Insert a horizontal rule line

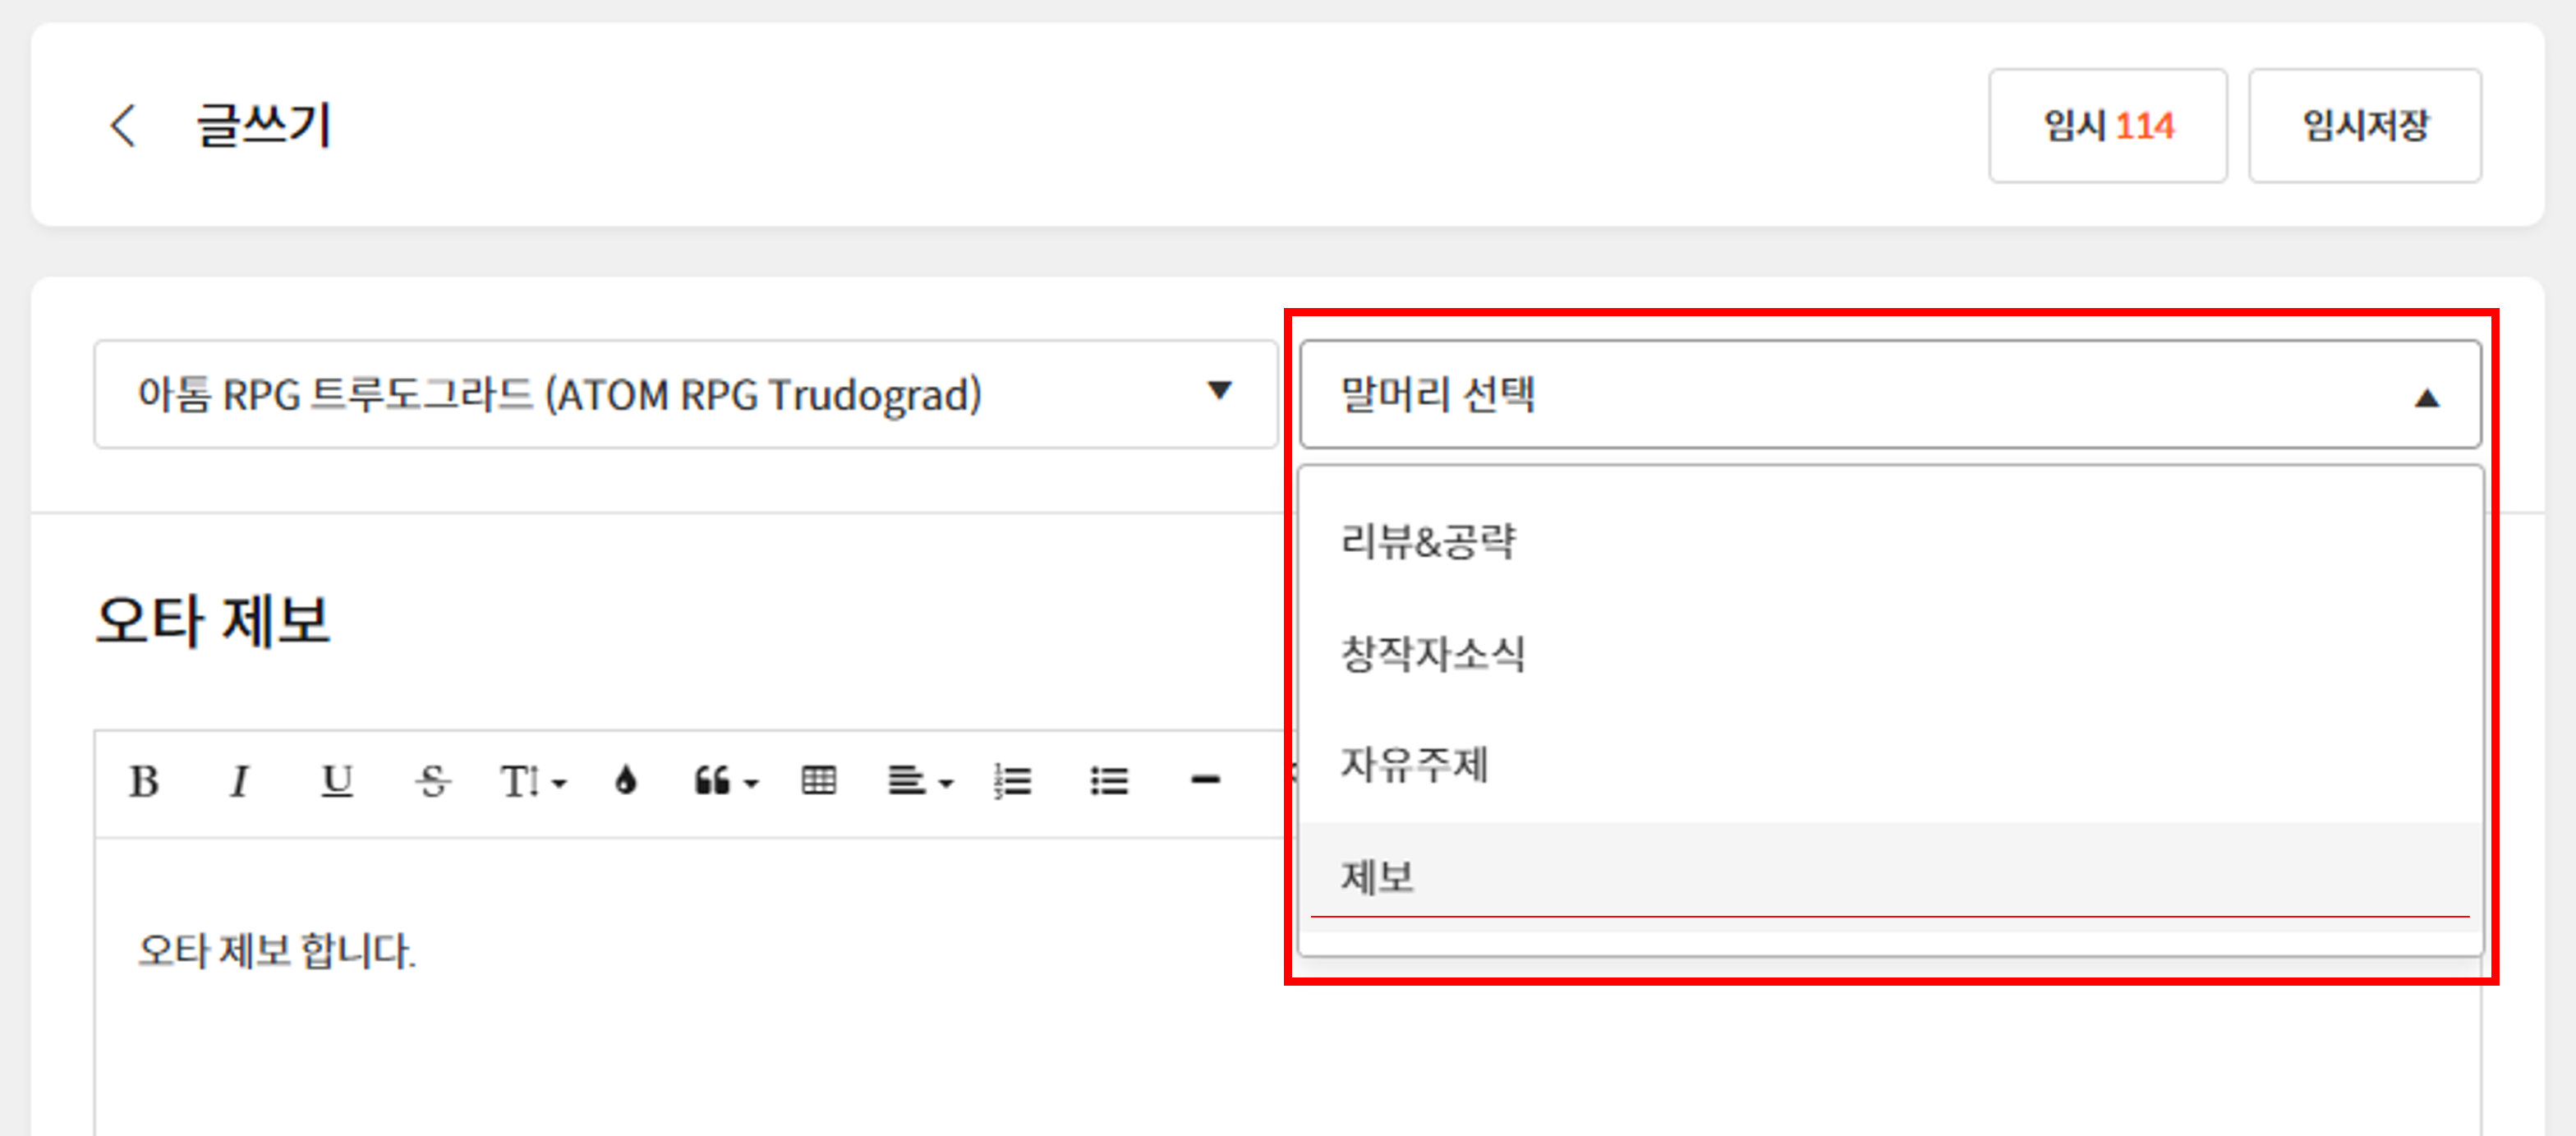[1205, 781]
